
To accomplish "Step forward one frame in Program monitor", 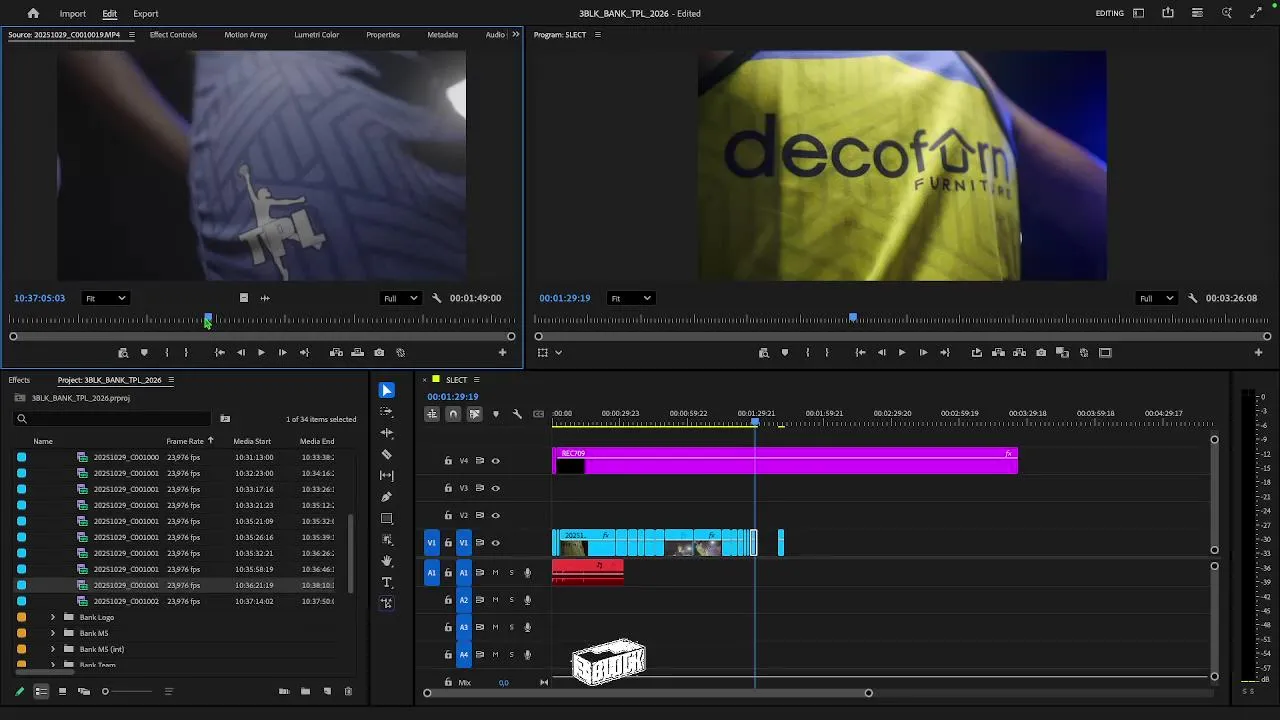I will click(x=923, y=352).
